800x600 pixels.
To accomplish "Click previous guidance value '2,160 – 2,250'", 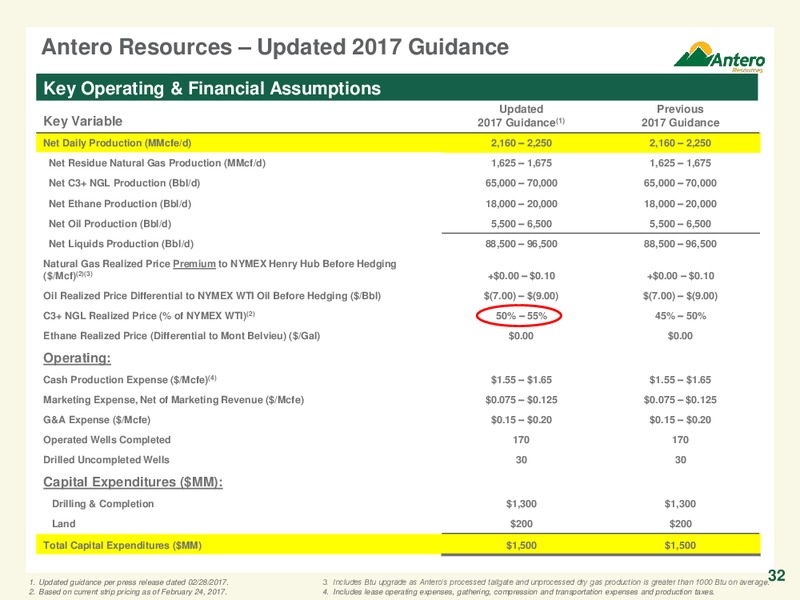I will pyautogui.click(x=680, y=143).
